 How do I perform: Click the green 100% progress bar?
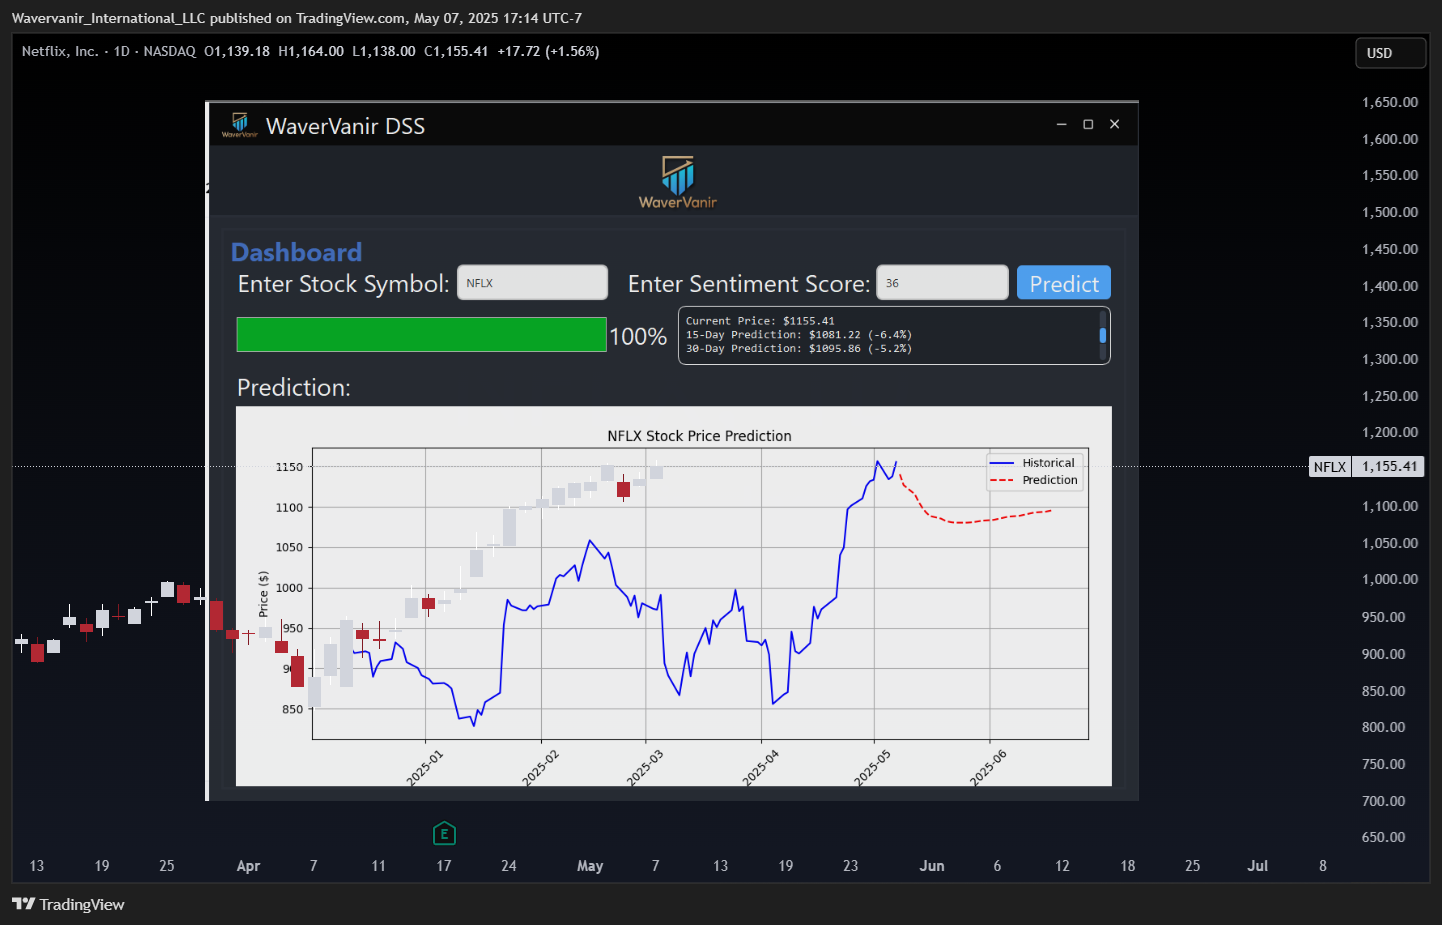421,335
